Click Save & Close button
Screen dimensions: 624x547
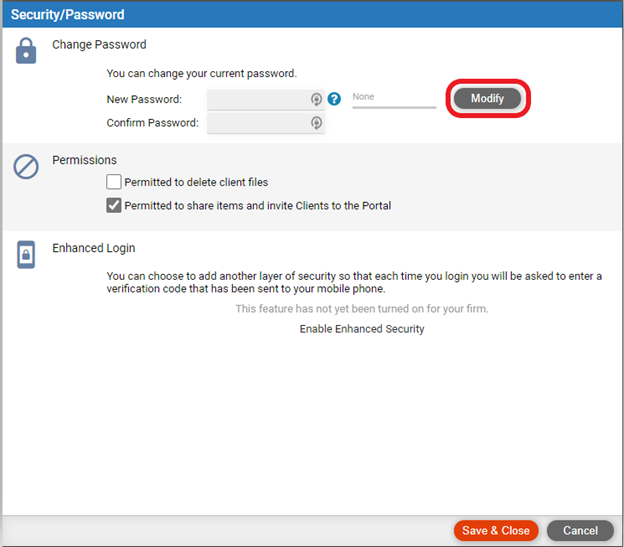click(496, 530)
